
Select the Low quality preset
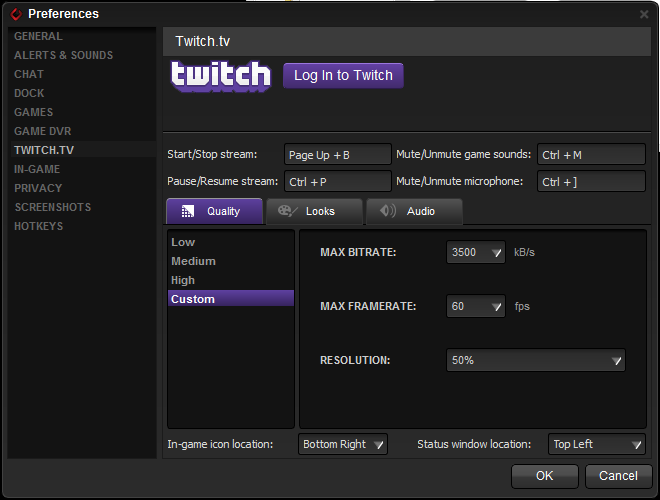231,242
